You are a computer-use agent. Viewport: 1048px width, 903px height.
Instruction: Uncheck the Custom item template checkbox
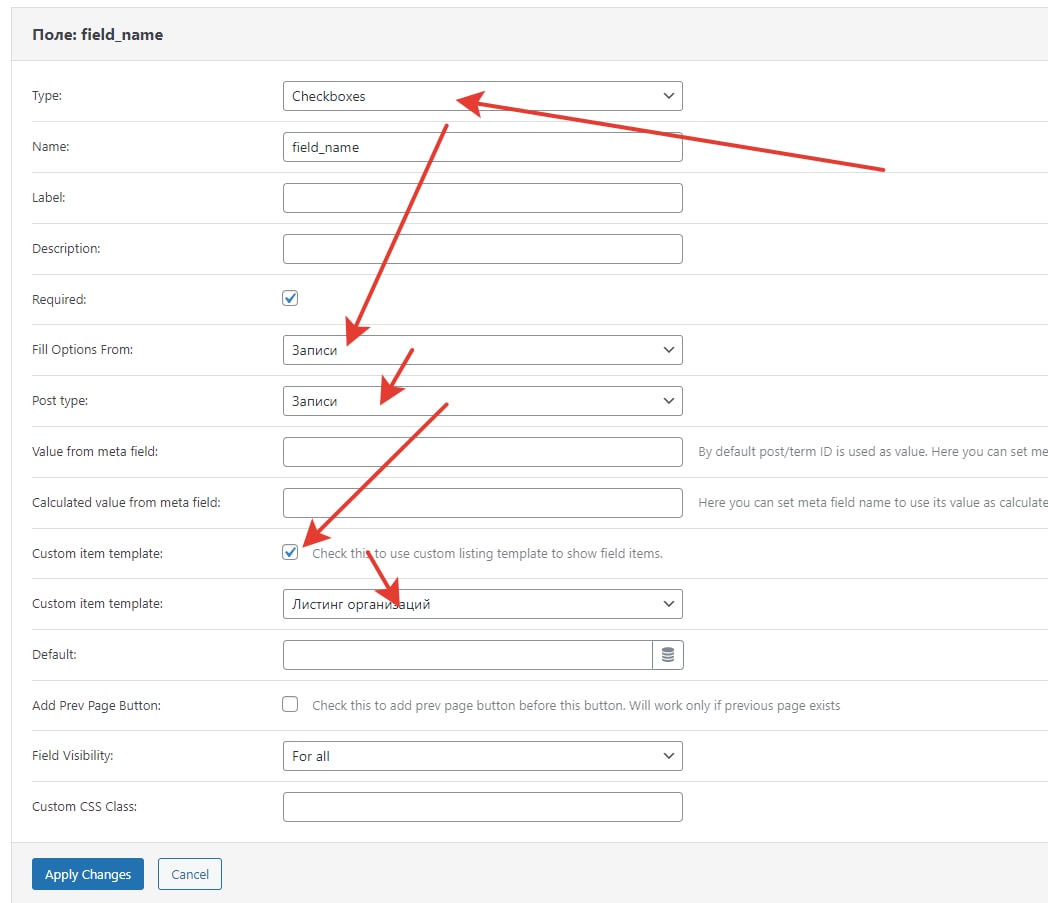(290, 552)
